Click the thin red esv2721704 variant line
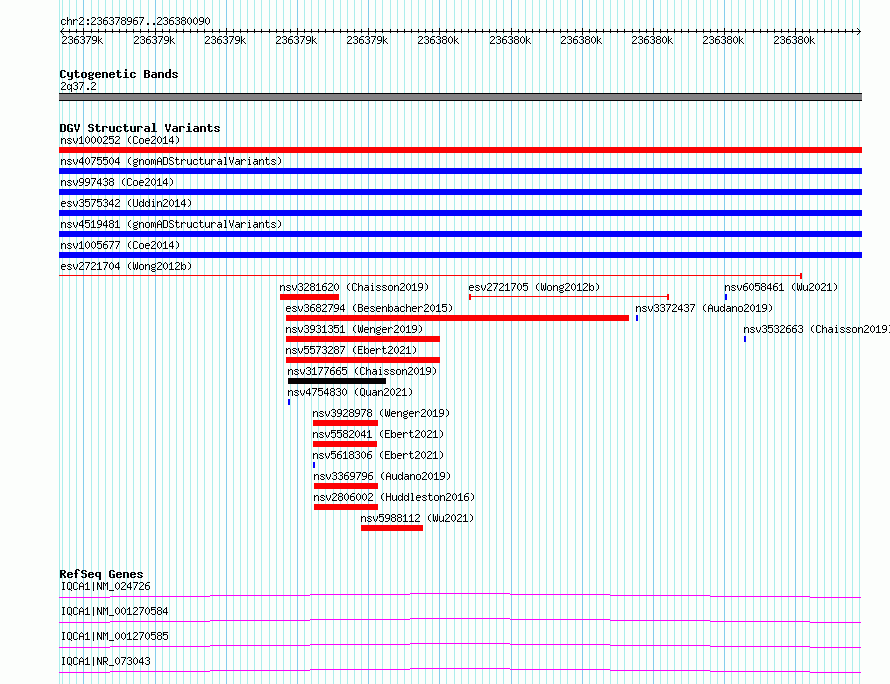 pos(430,276)
